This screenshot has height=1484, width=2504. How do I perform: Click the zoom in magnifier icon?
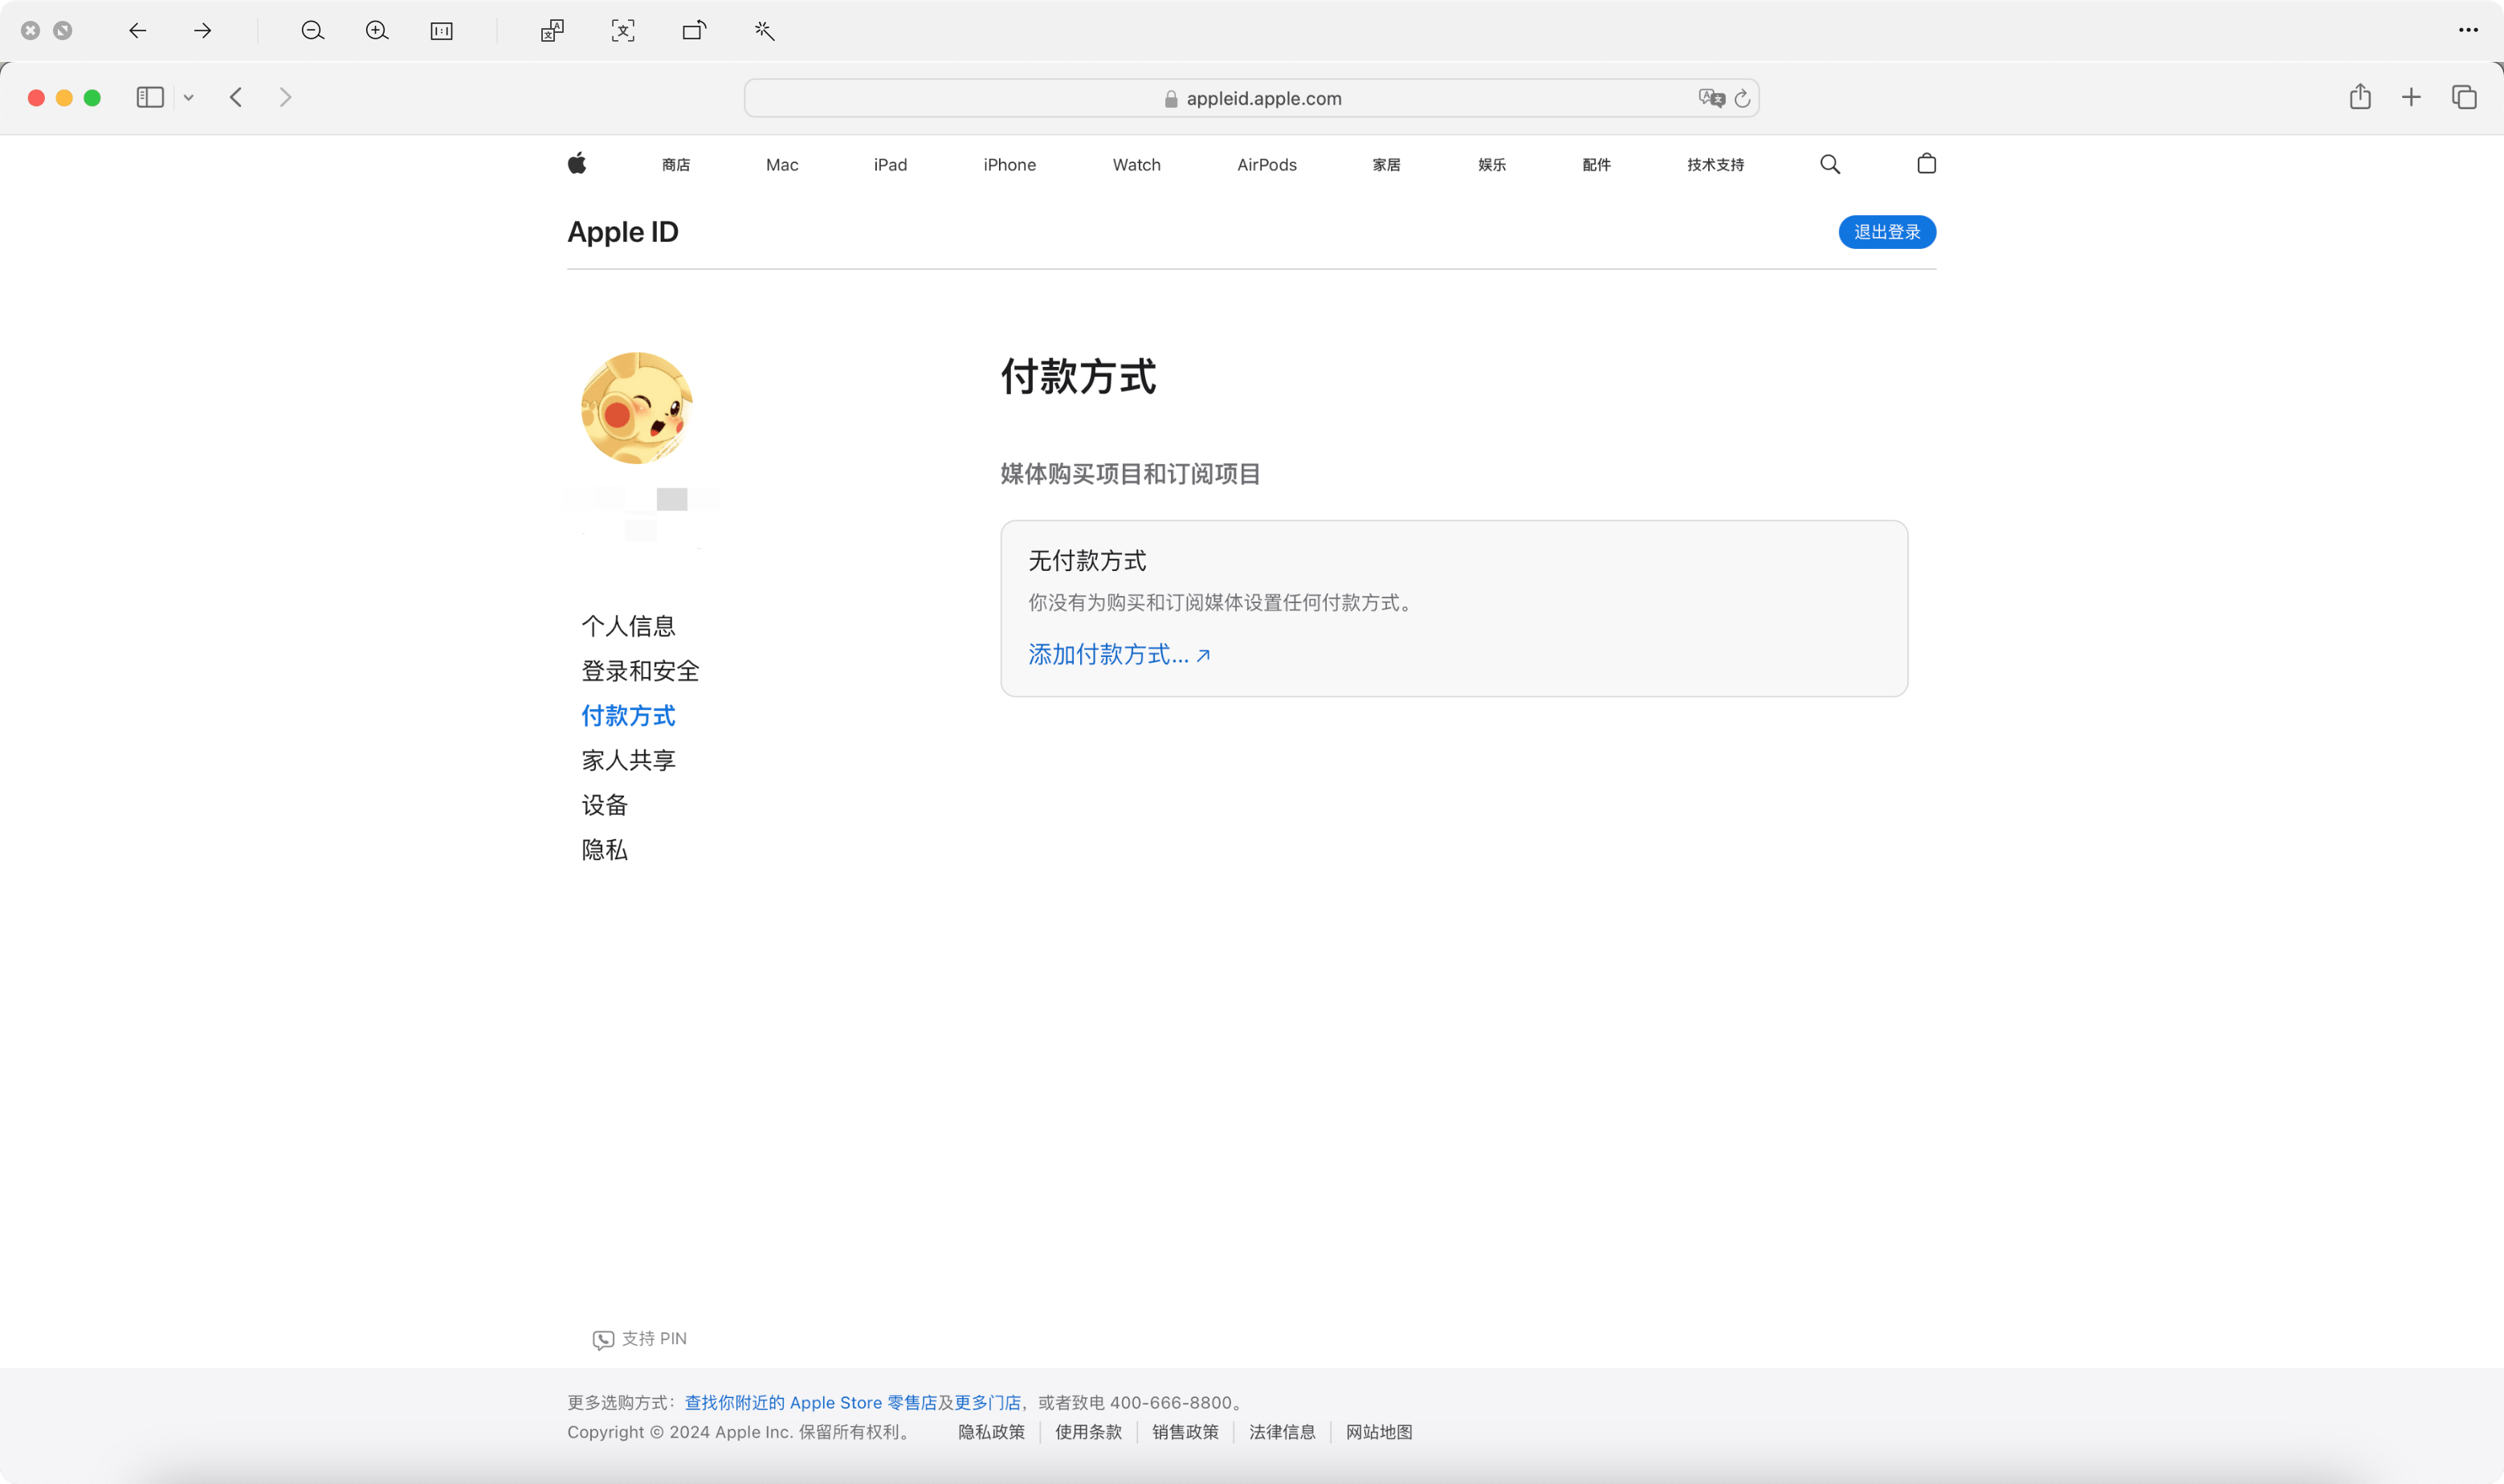[x=377, y=31]
